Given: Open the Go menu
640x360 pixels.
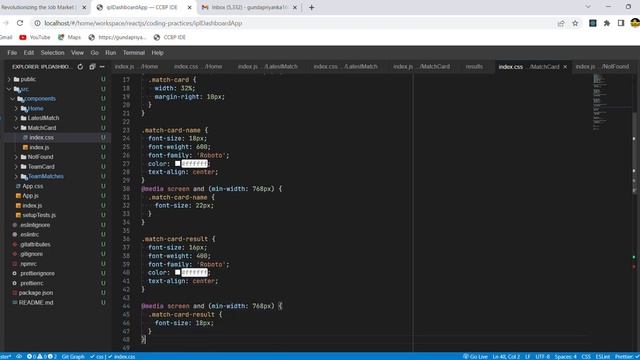Looking at the screenshot, I should [94, 53].
